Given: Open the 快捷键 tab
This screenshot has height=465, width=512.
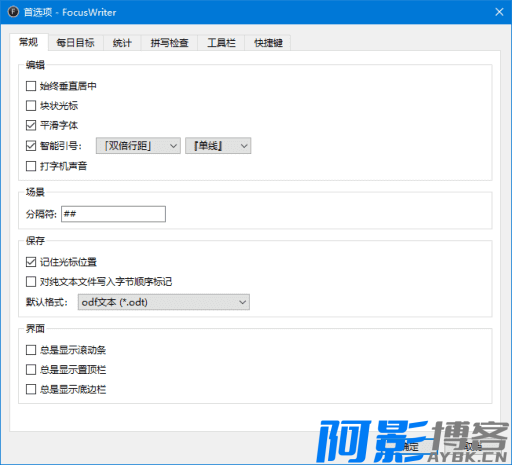Looking at the screenshot, I should 268,43.
